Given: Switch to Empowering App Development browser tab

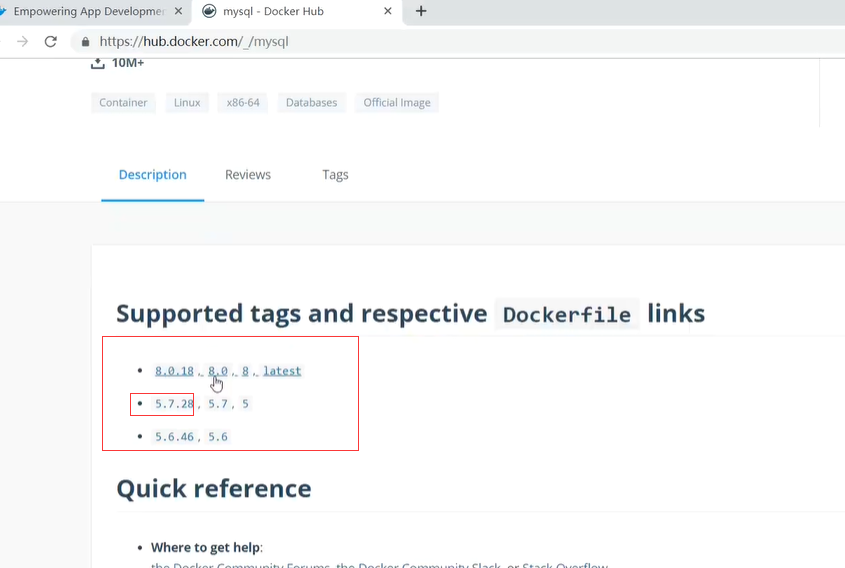Looking at the screenshot, I should 89,11.
